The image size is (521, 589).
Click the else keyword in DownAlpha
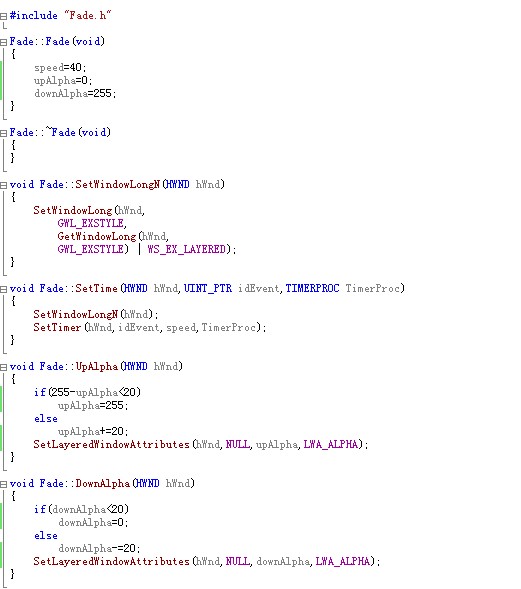point(46,535)
